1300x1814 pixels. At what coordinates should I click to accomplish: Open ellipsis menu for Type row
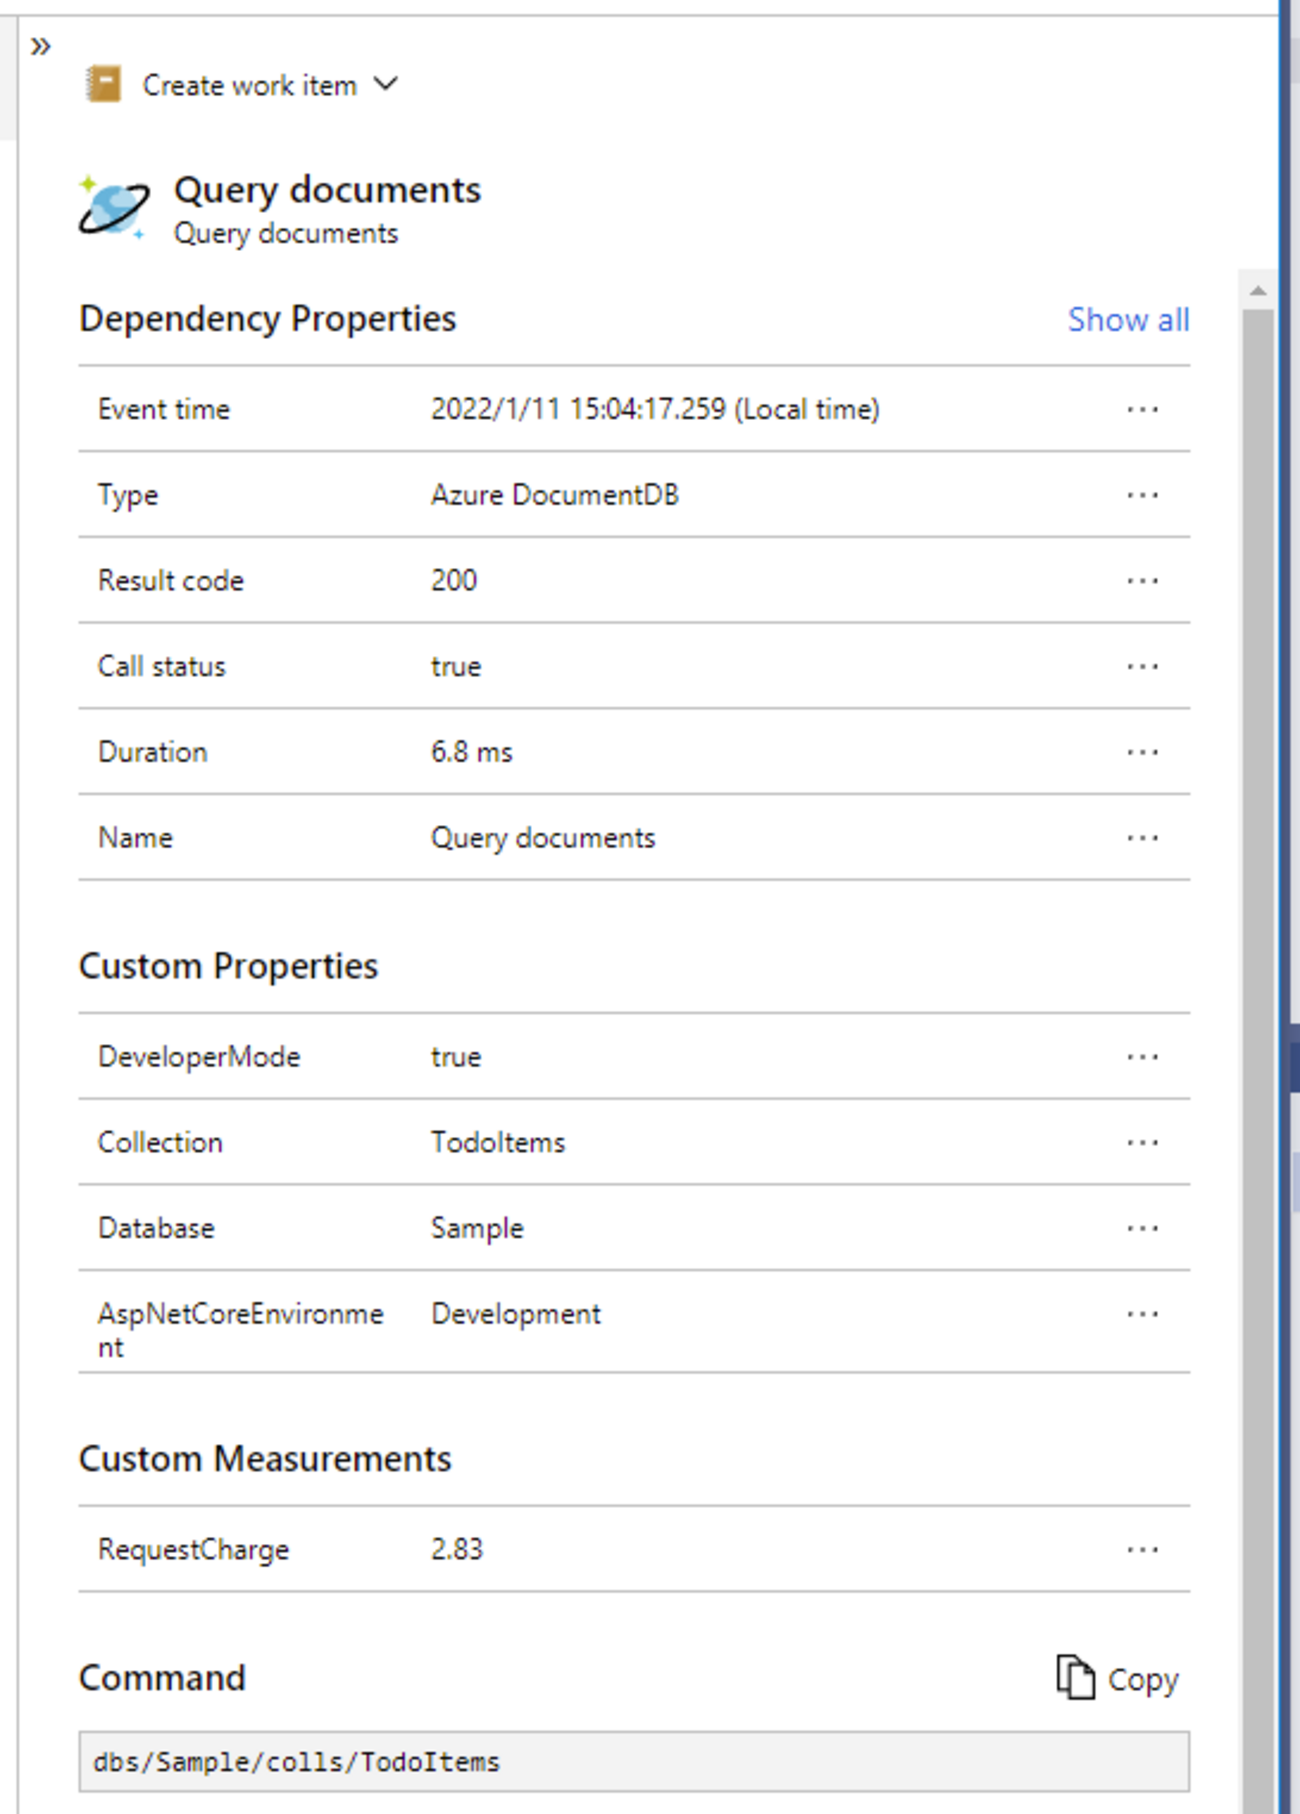[1142, 495]
